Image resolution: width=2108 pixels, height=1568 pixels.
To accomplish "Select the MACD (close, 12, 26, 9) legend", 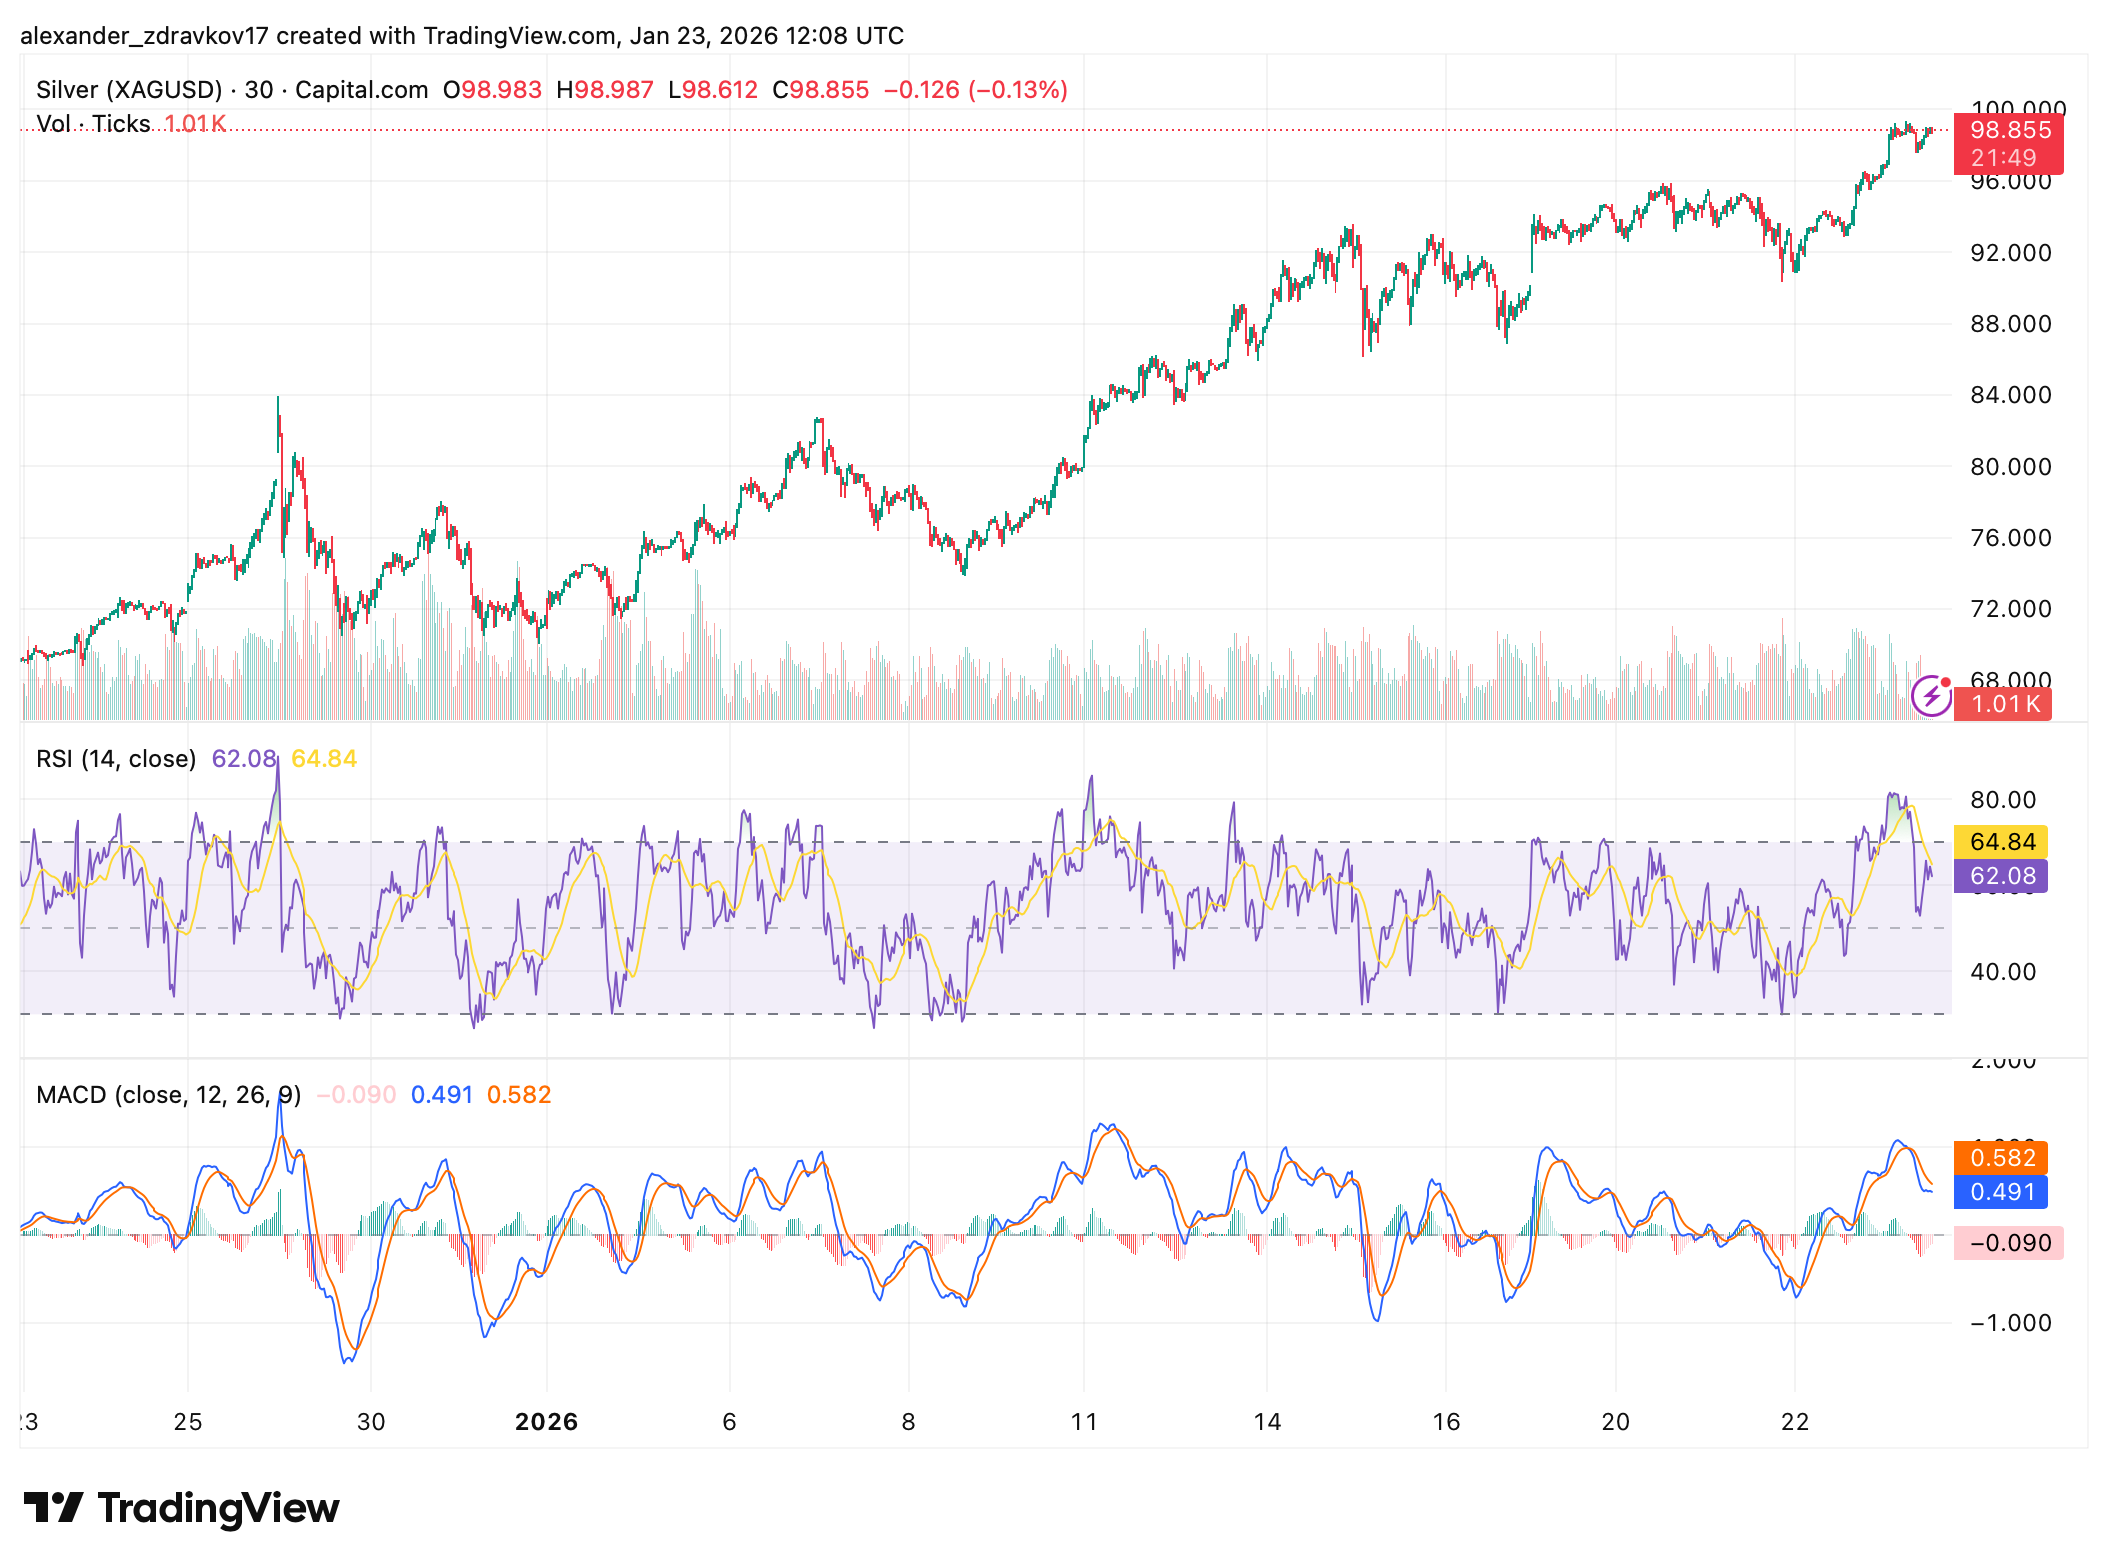I will point(168,1095).
